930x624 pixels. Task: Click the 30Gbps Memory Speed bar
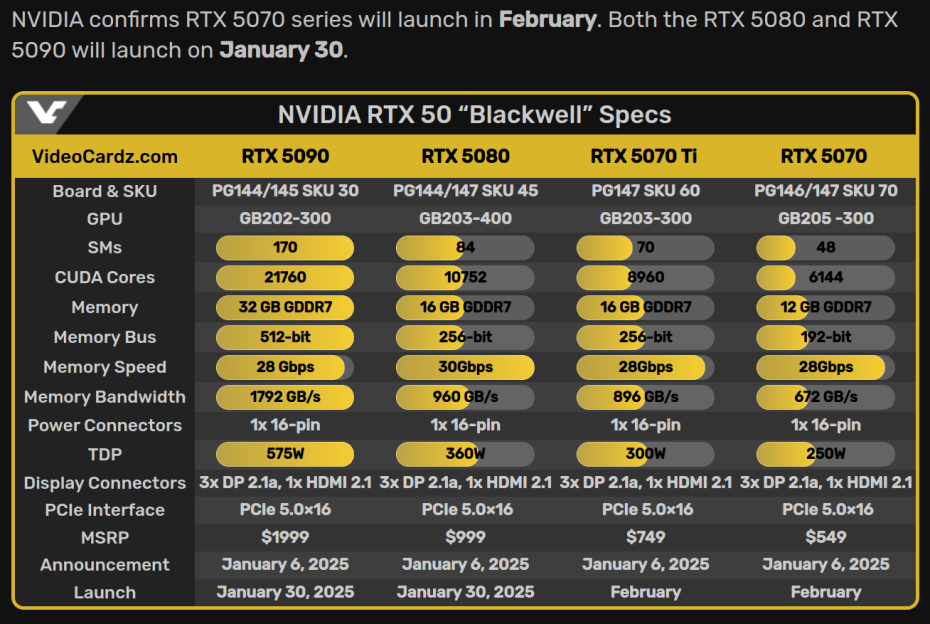(465, 367)
